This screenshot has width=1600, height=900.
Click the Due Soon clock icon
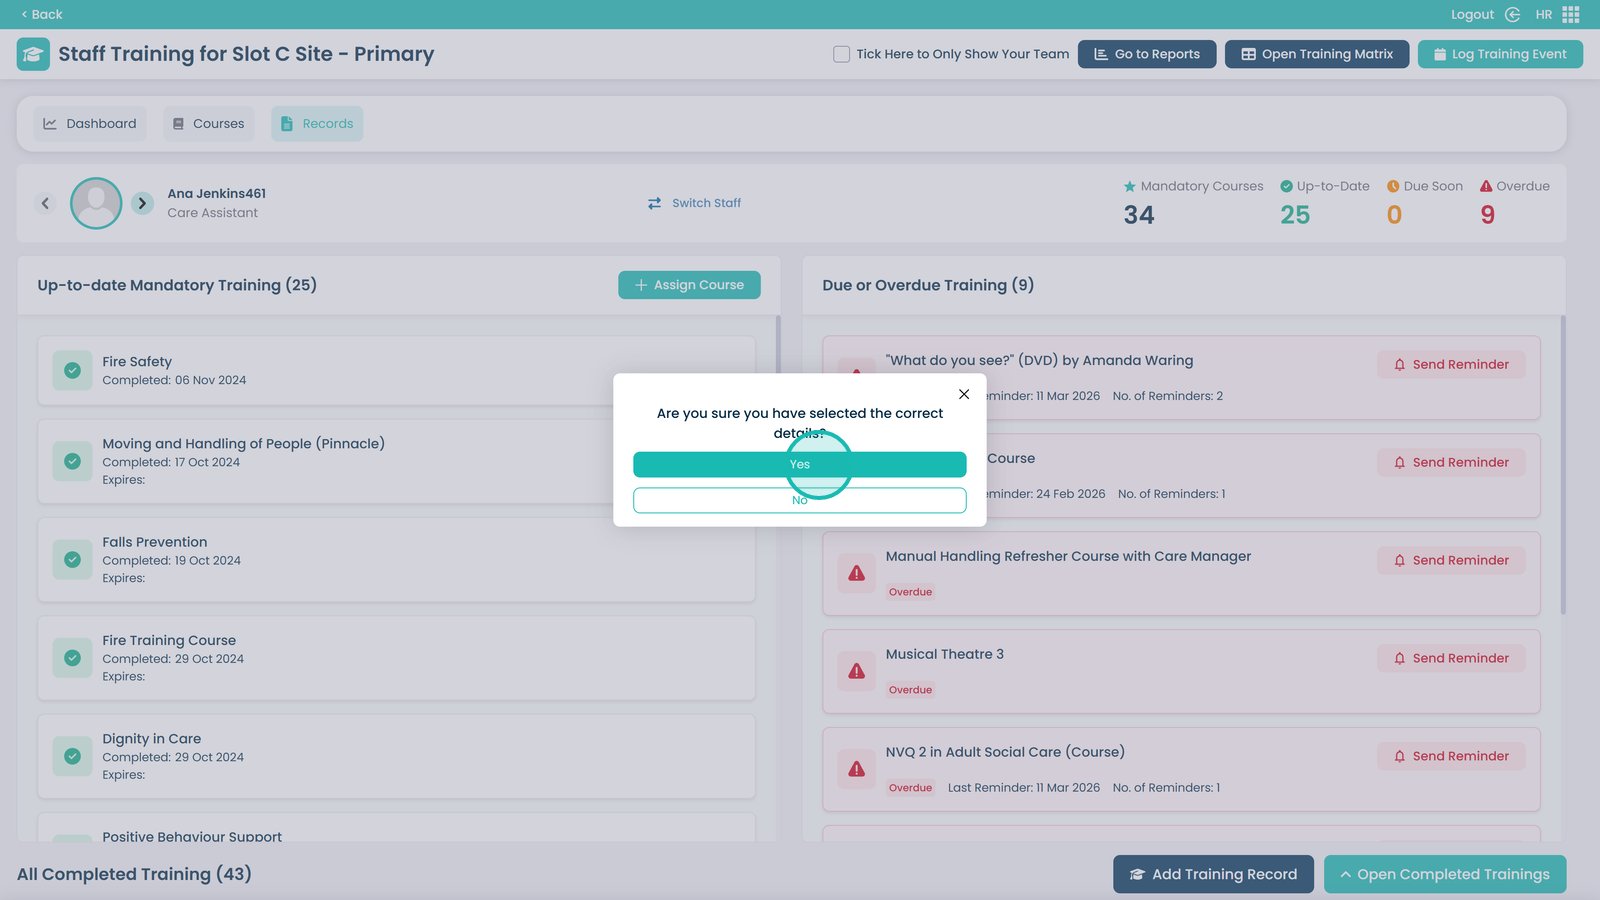1393,186
